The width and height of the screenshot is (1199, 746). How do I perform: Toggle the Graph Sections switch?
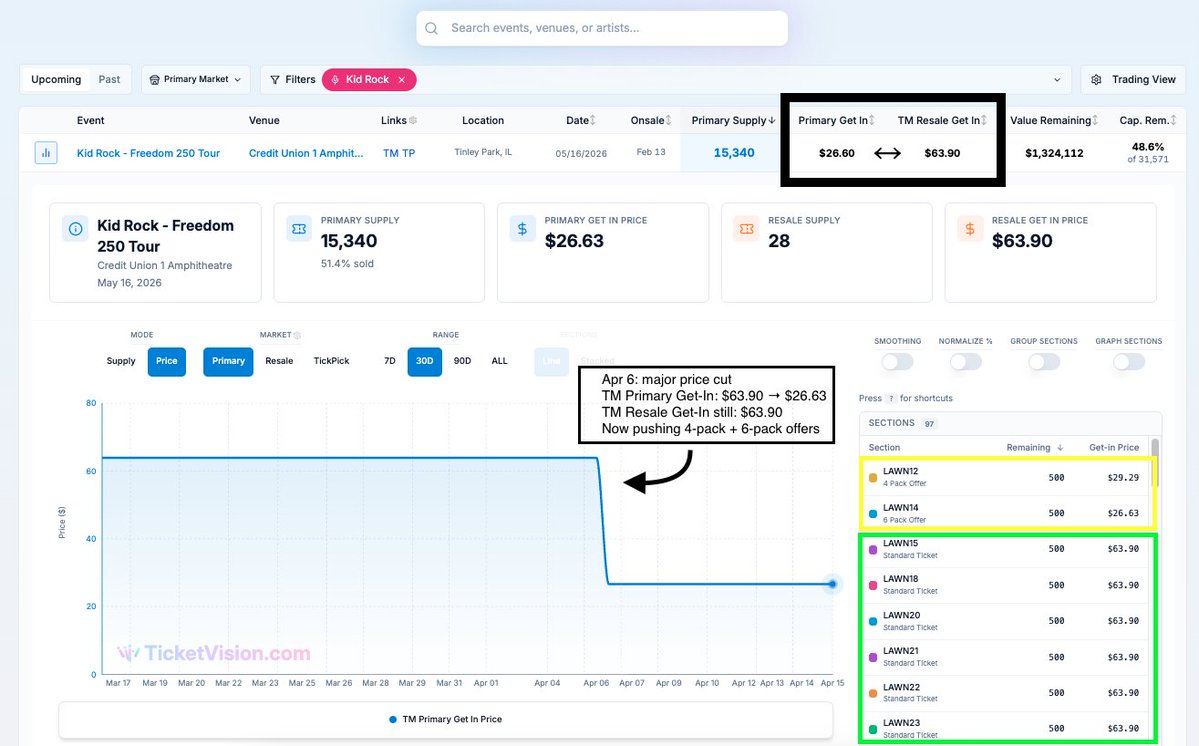coord(1129,362)
